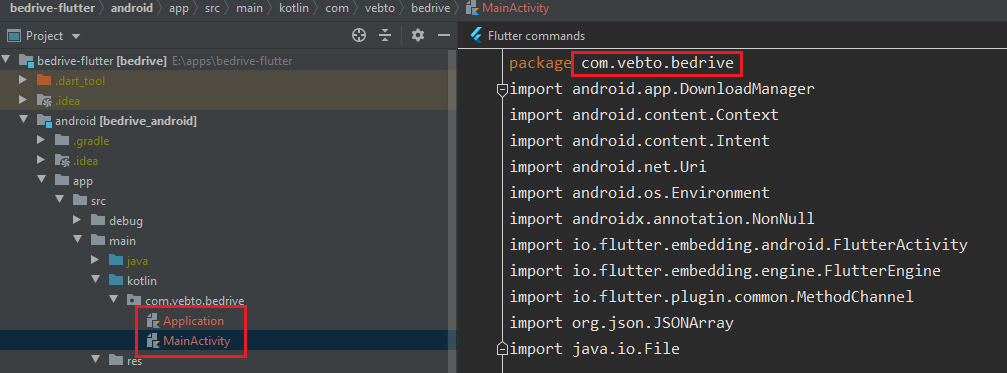
Task: Click kotlin in the breadcrumb path
Action: [x=295, y=8]
